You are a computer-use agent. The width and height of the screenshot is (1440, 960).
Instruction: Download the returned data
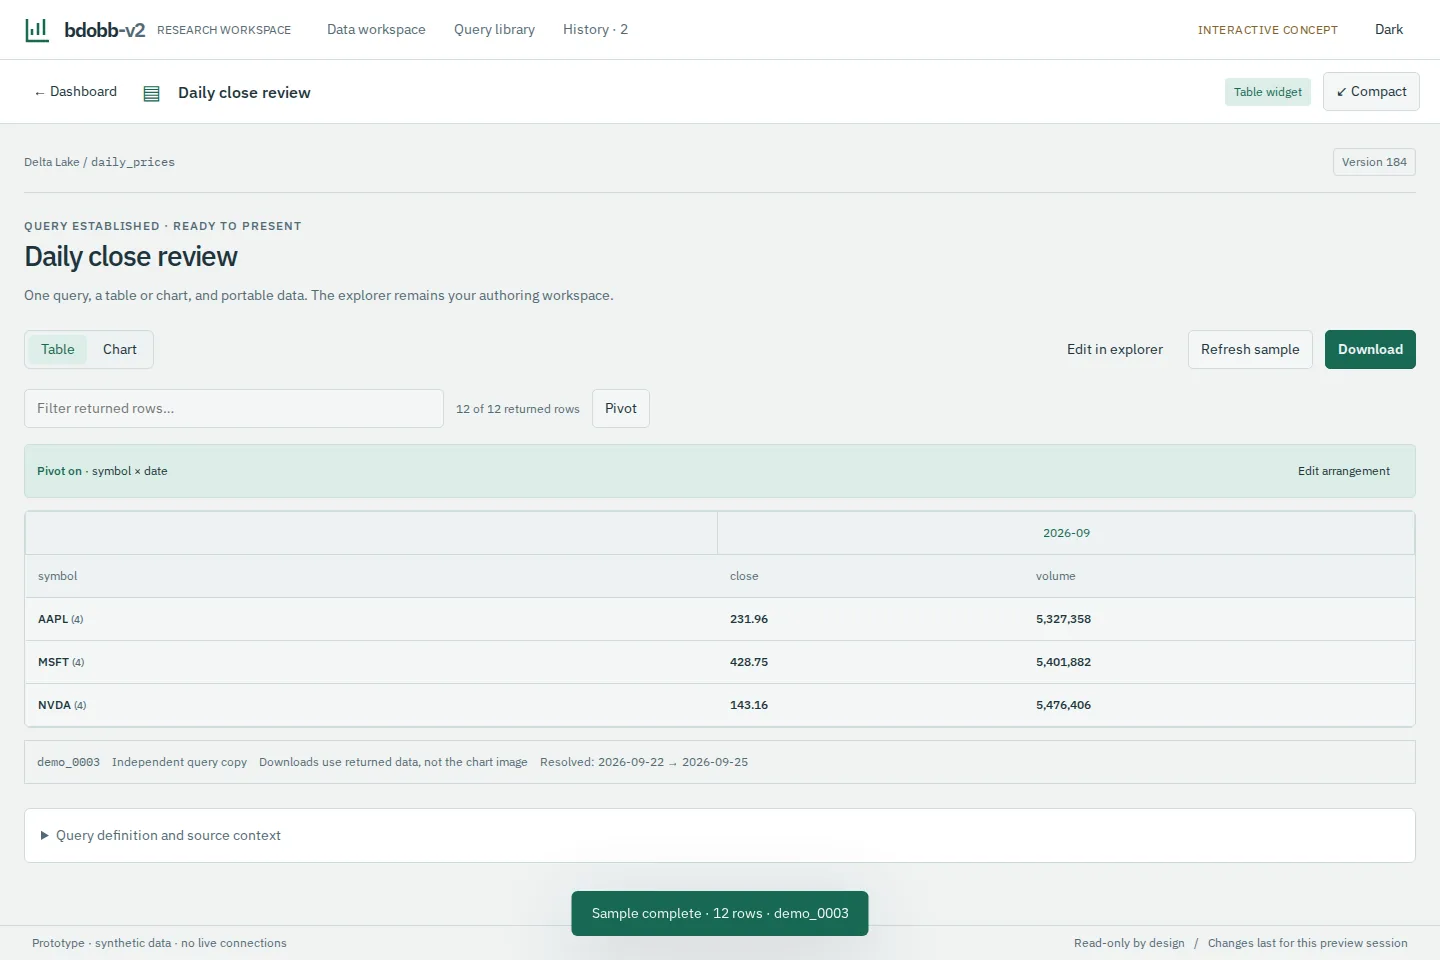tap(1370, 349)
